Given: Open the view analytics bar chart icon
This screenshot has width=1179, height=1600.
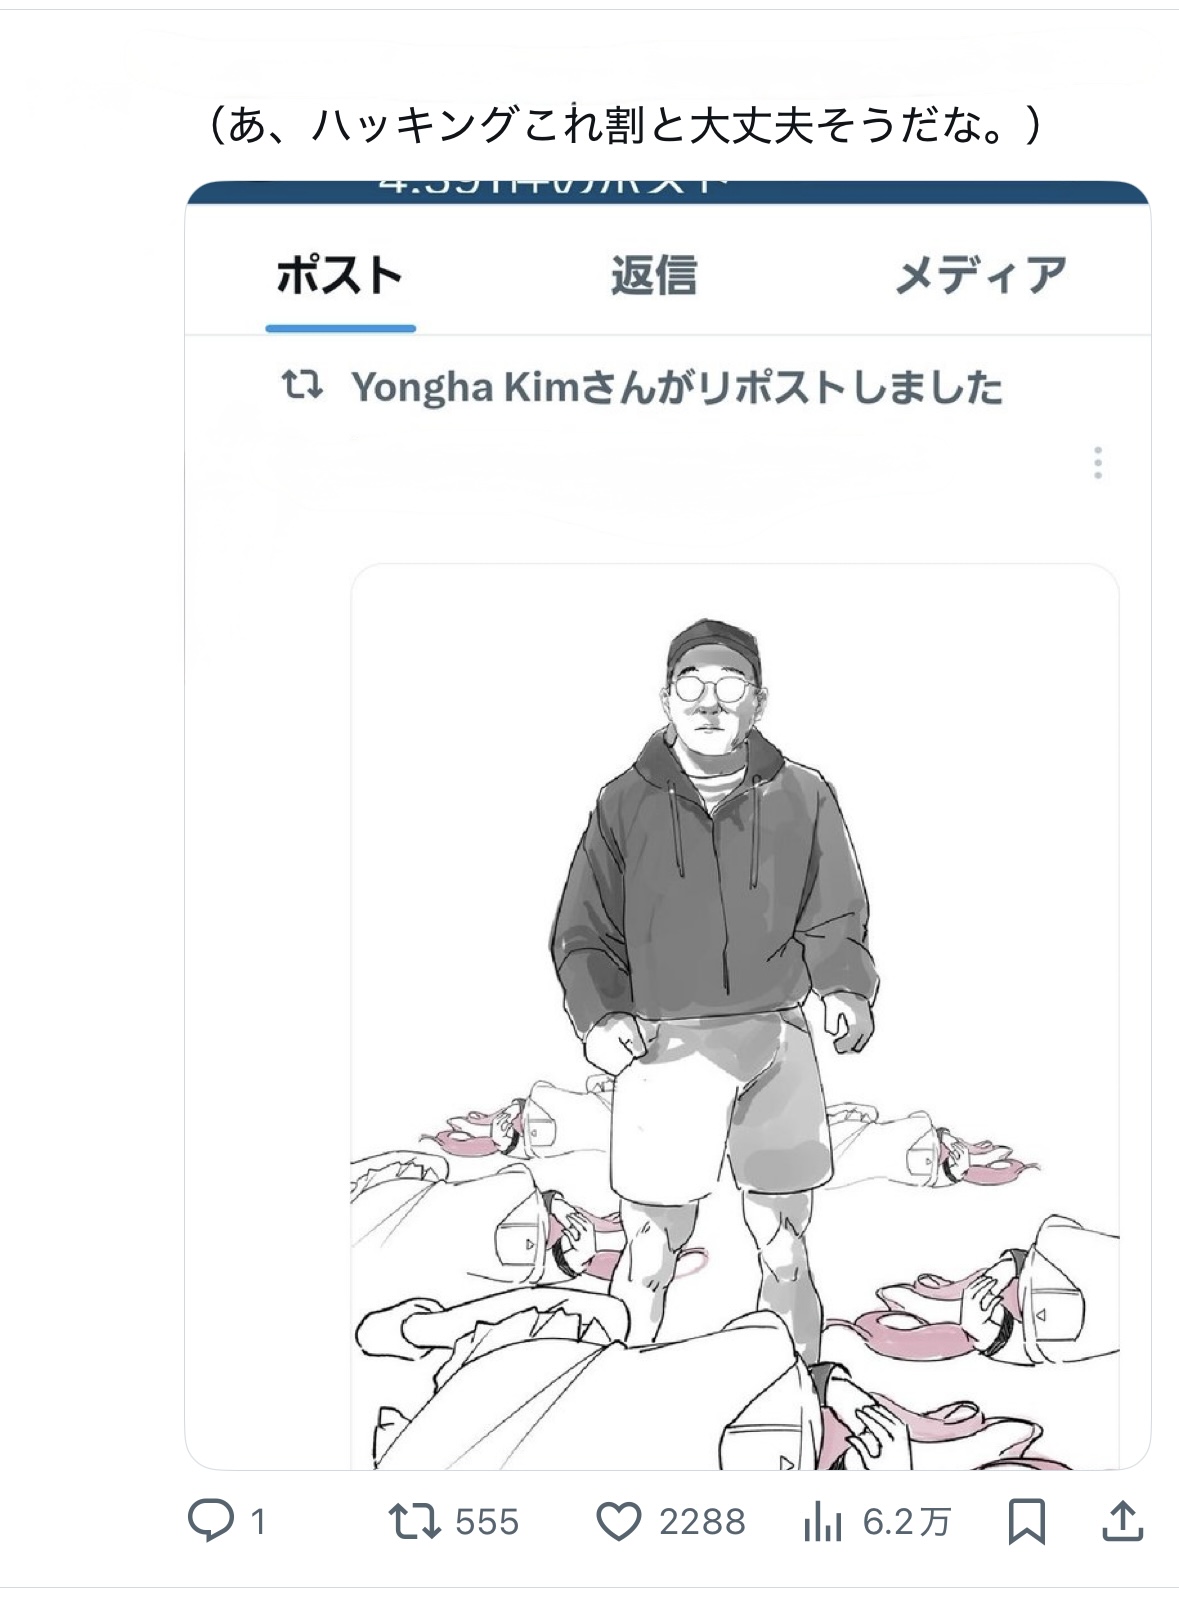Looking at the screenshot, I should click(x=822, y=1522).
